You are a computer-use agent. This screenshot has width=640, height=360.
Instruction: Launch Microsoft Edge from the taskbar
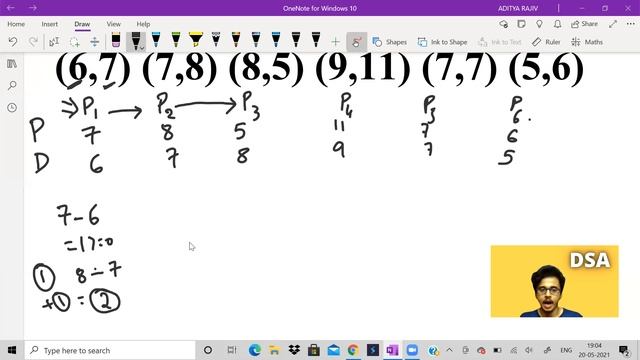click(255, 350)
